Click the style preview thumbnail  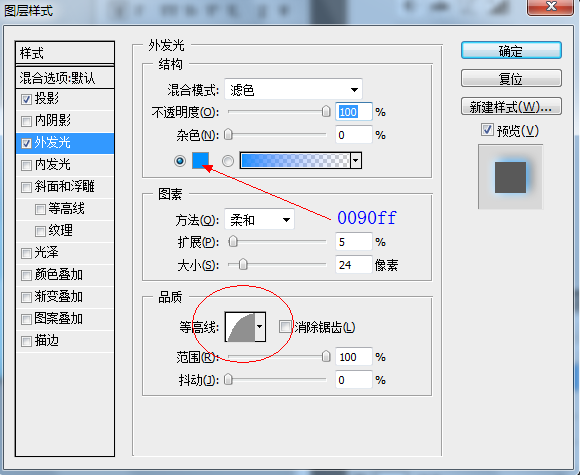[510, 177]
